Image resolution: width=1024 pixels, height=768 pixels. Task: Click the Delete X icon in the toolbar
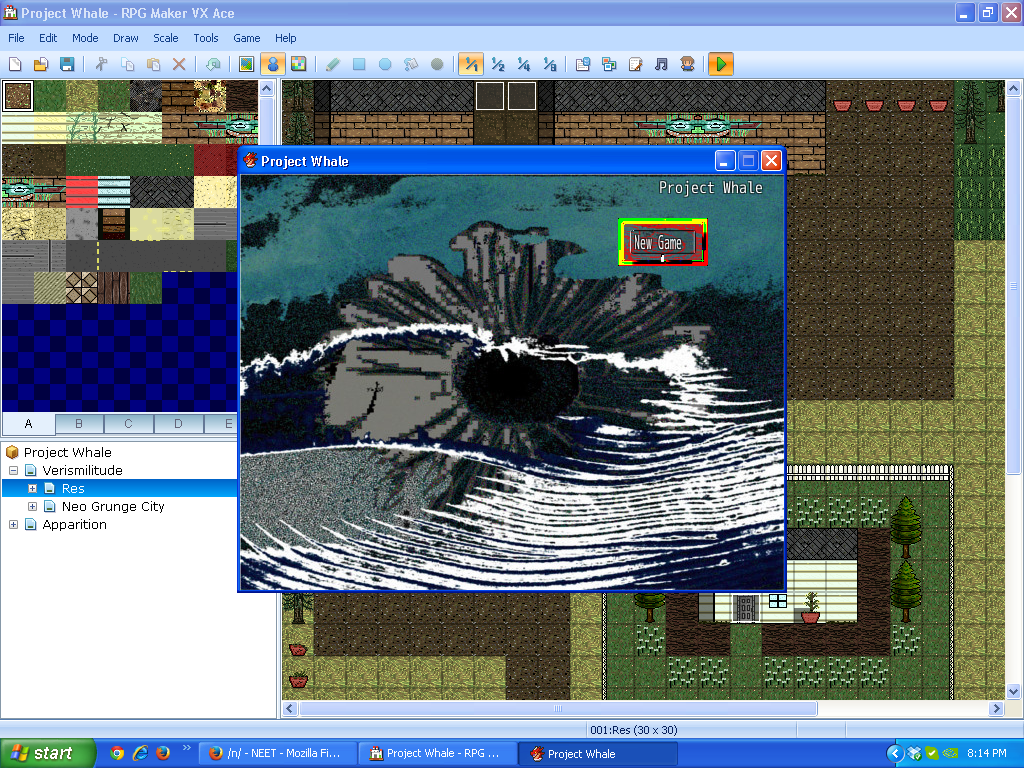coord(179,64)
